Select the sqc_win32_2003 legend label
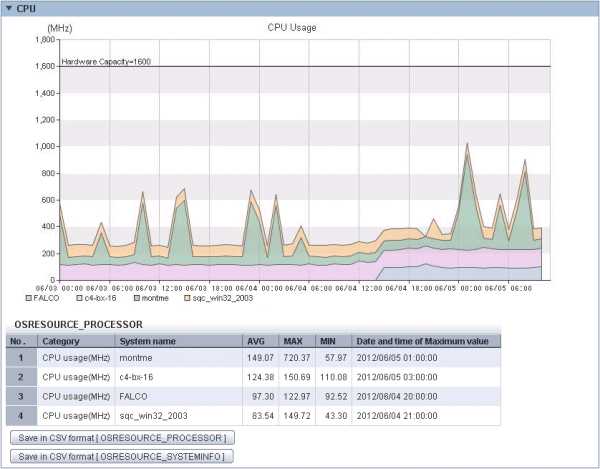 point(223,298)
